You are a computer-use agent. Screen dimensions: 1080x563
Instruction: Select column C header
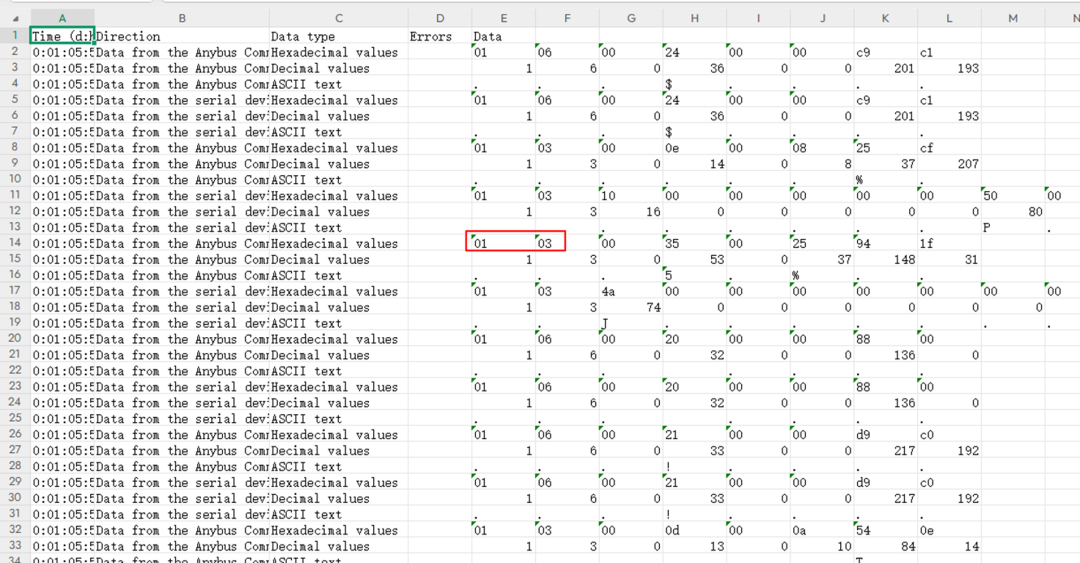338,18
